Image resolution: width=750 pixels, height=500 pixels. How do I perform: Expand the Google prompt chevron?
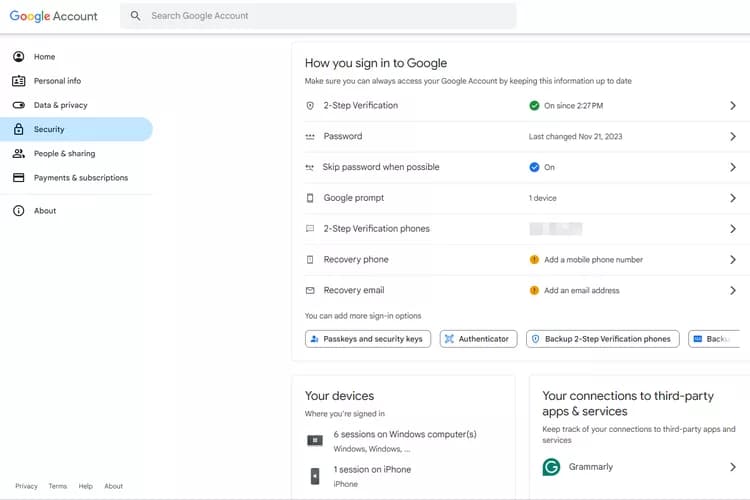733,198
